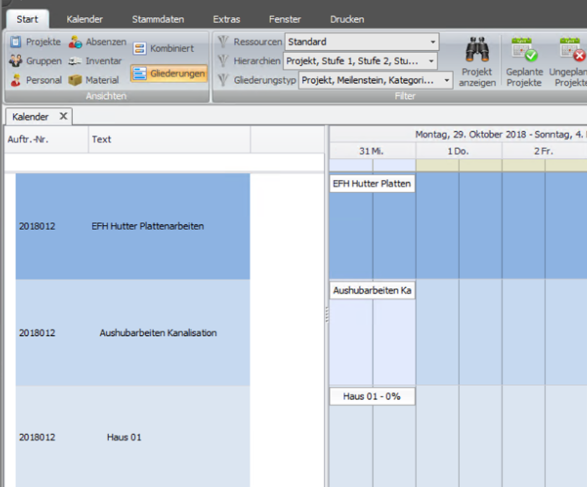Screen dimensions: 587x487
Task: Select the Aushubarbeiten Kanalisation row
Action: coord(133,333)
